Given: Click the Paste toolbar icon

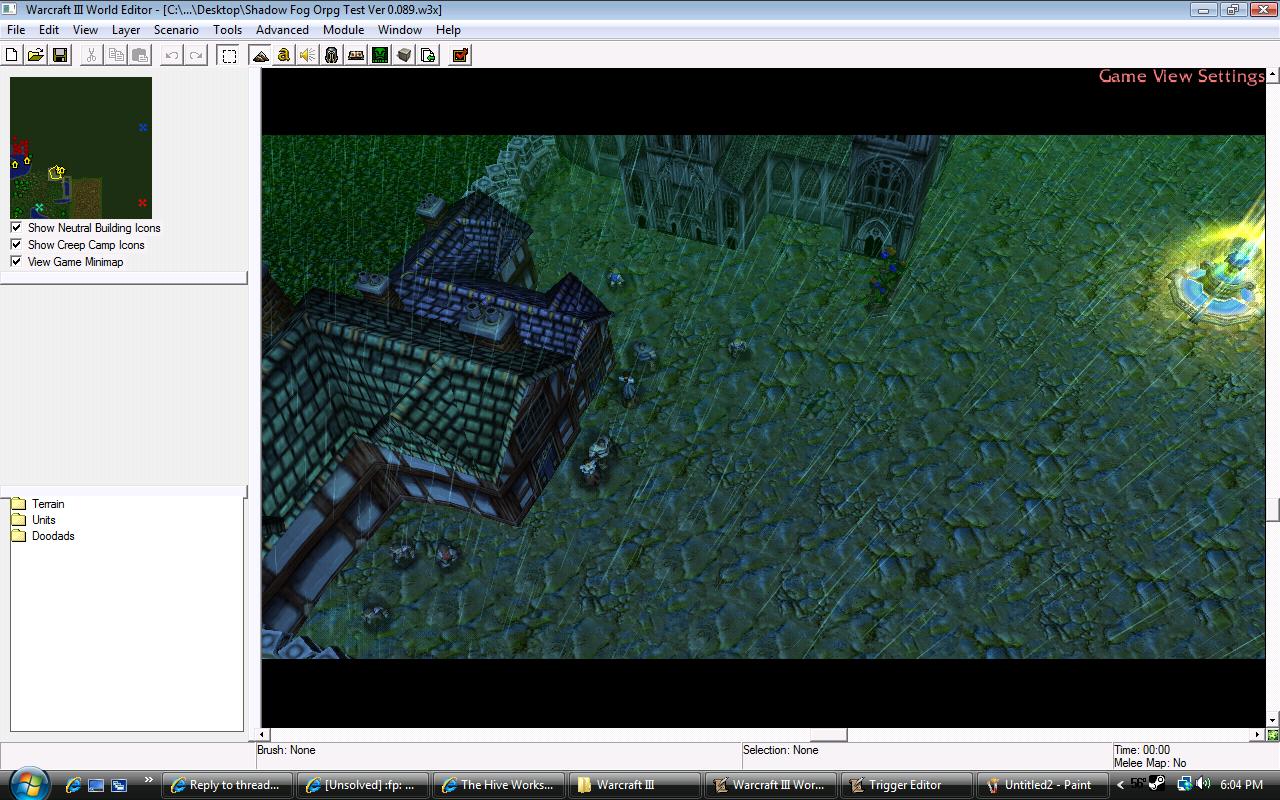Looking at the screenshot, I should [140, 55].
